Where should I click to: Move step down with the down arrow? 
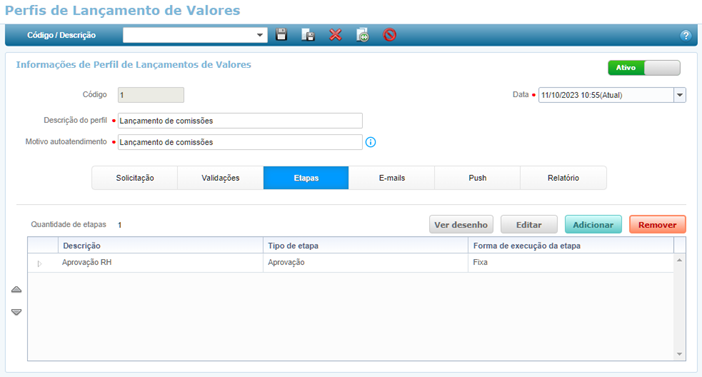16,312
